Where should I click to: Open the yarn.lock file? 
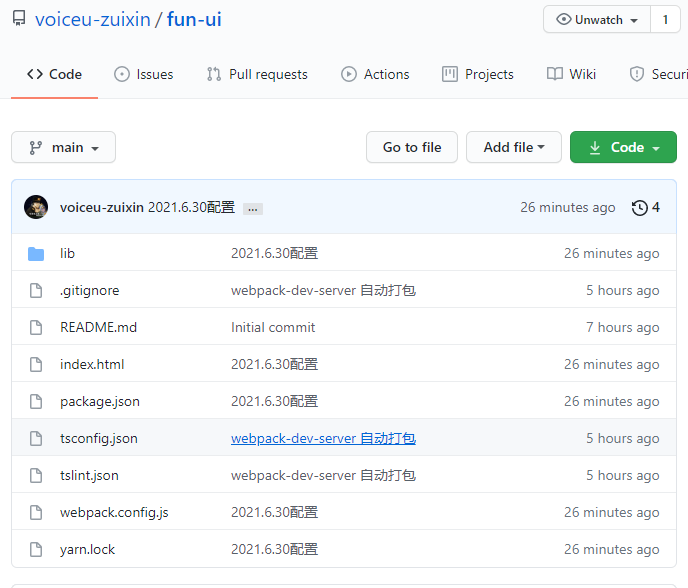[x=87, y=549]
